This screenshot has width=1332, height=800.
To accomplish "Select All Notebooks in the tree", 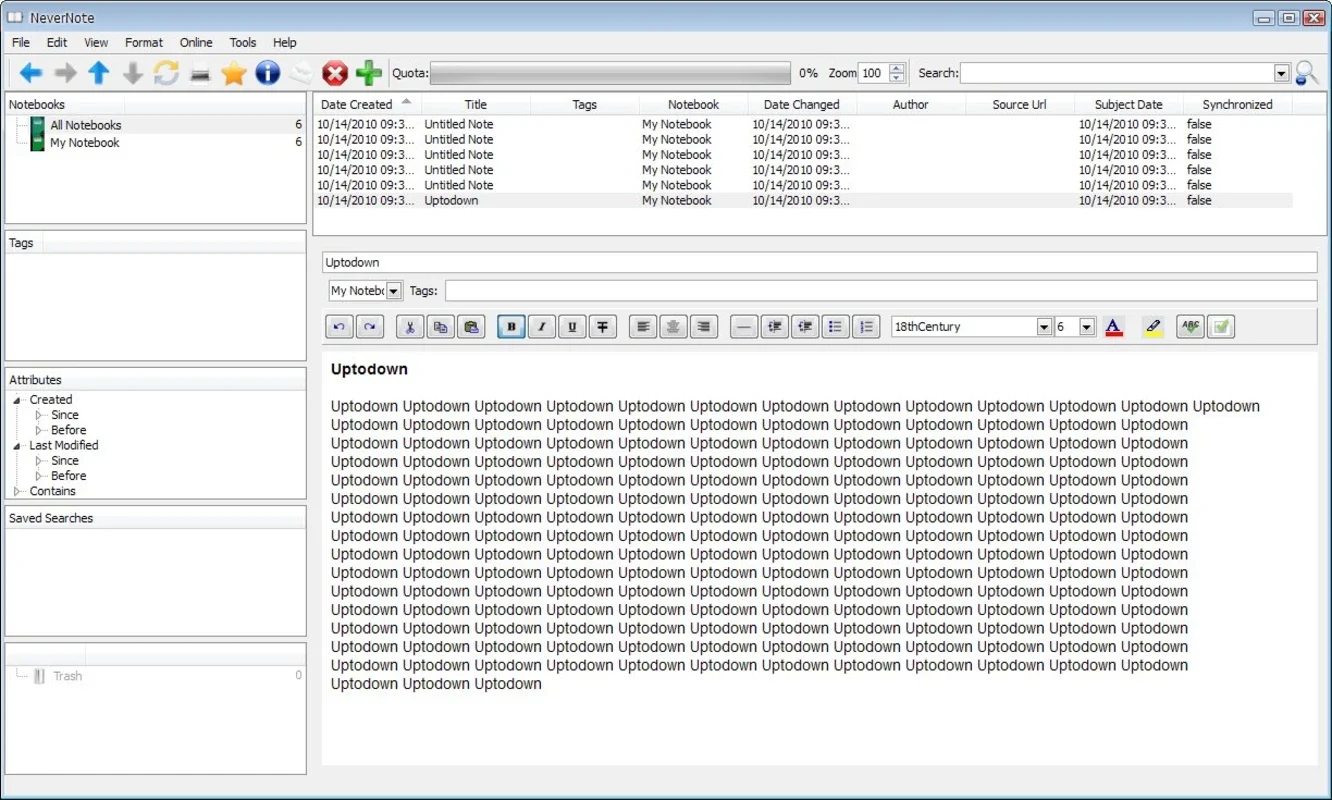I will click(86, 125).
